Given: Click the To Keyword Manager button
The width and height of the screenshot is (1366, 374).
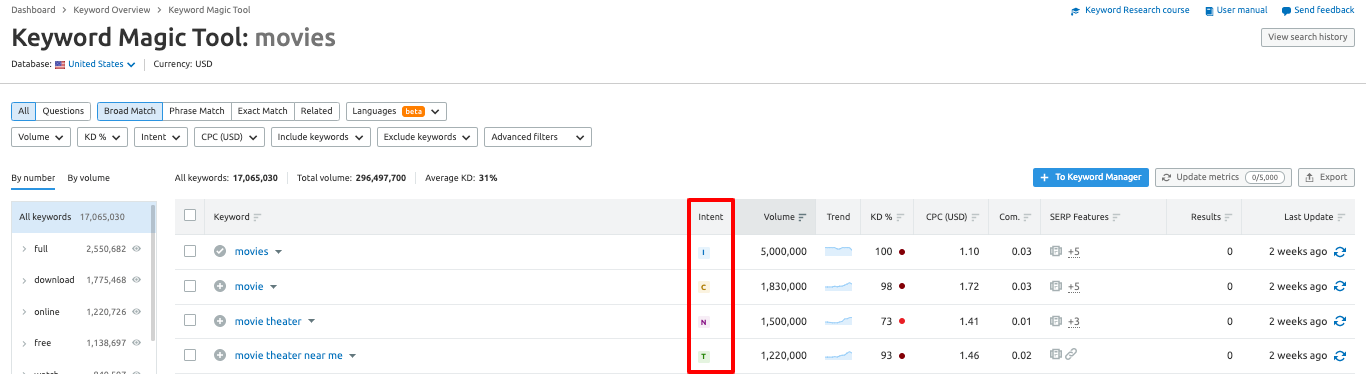Looking at the screenshot, I should [x=1091, y=177].
